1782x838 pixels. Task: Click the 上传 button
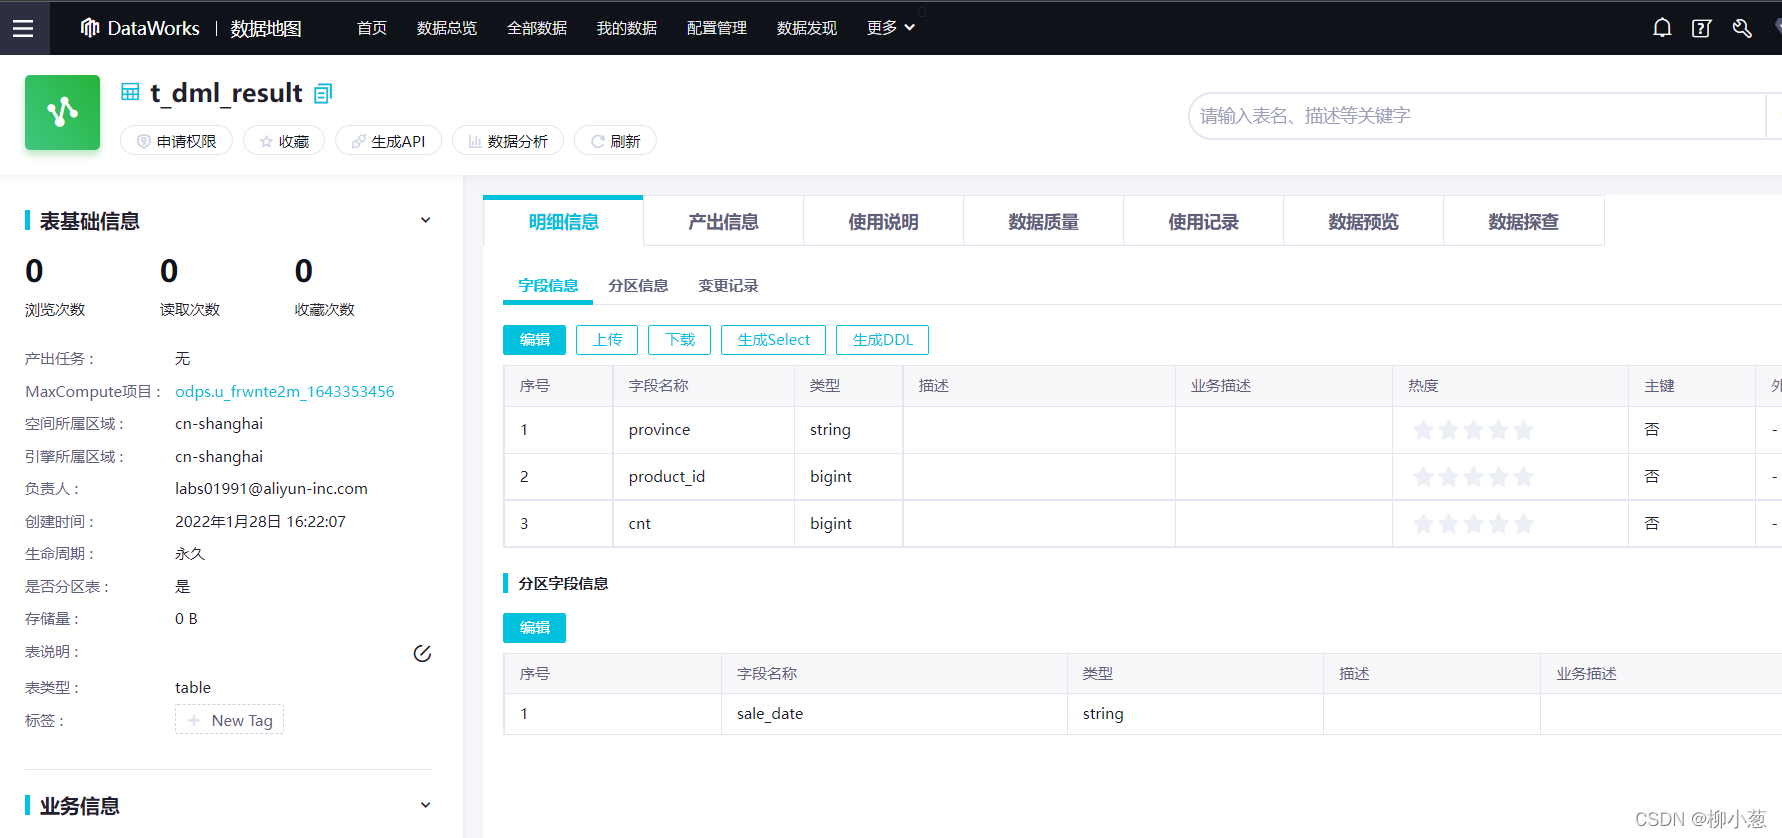[x=607, y=340]
